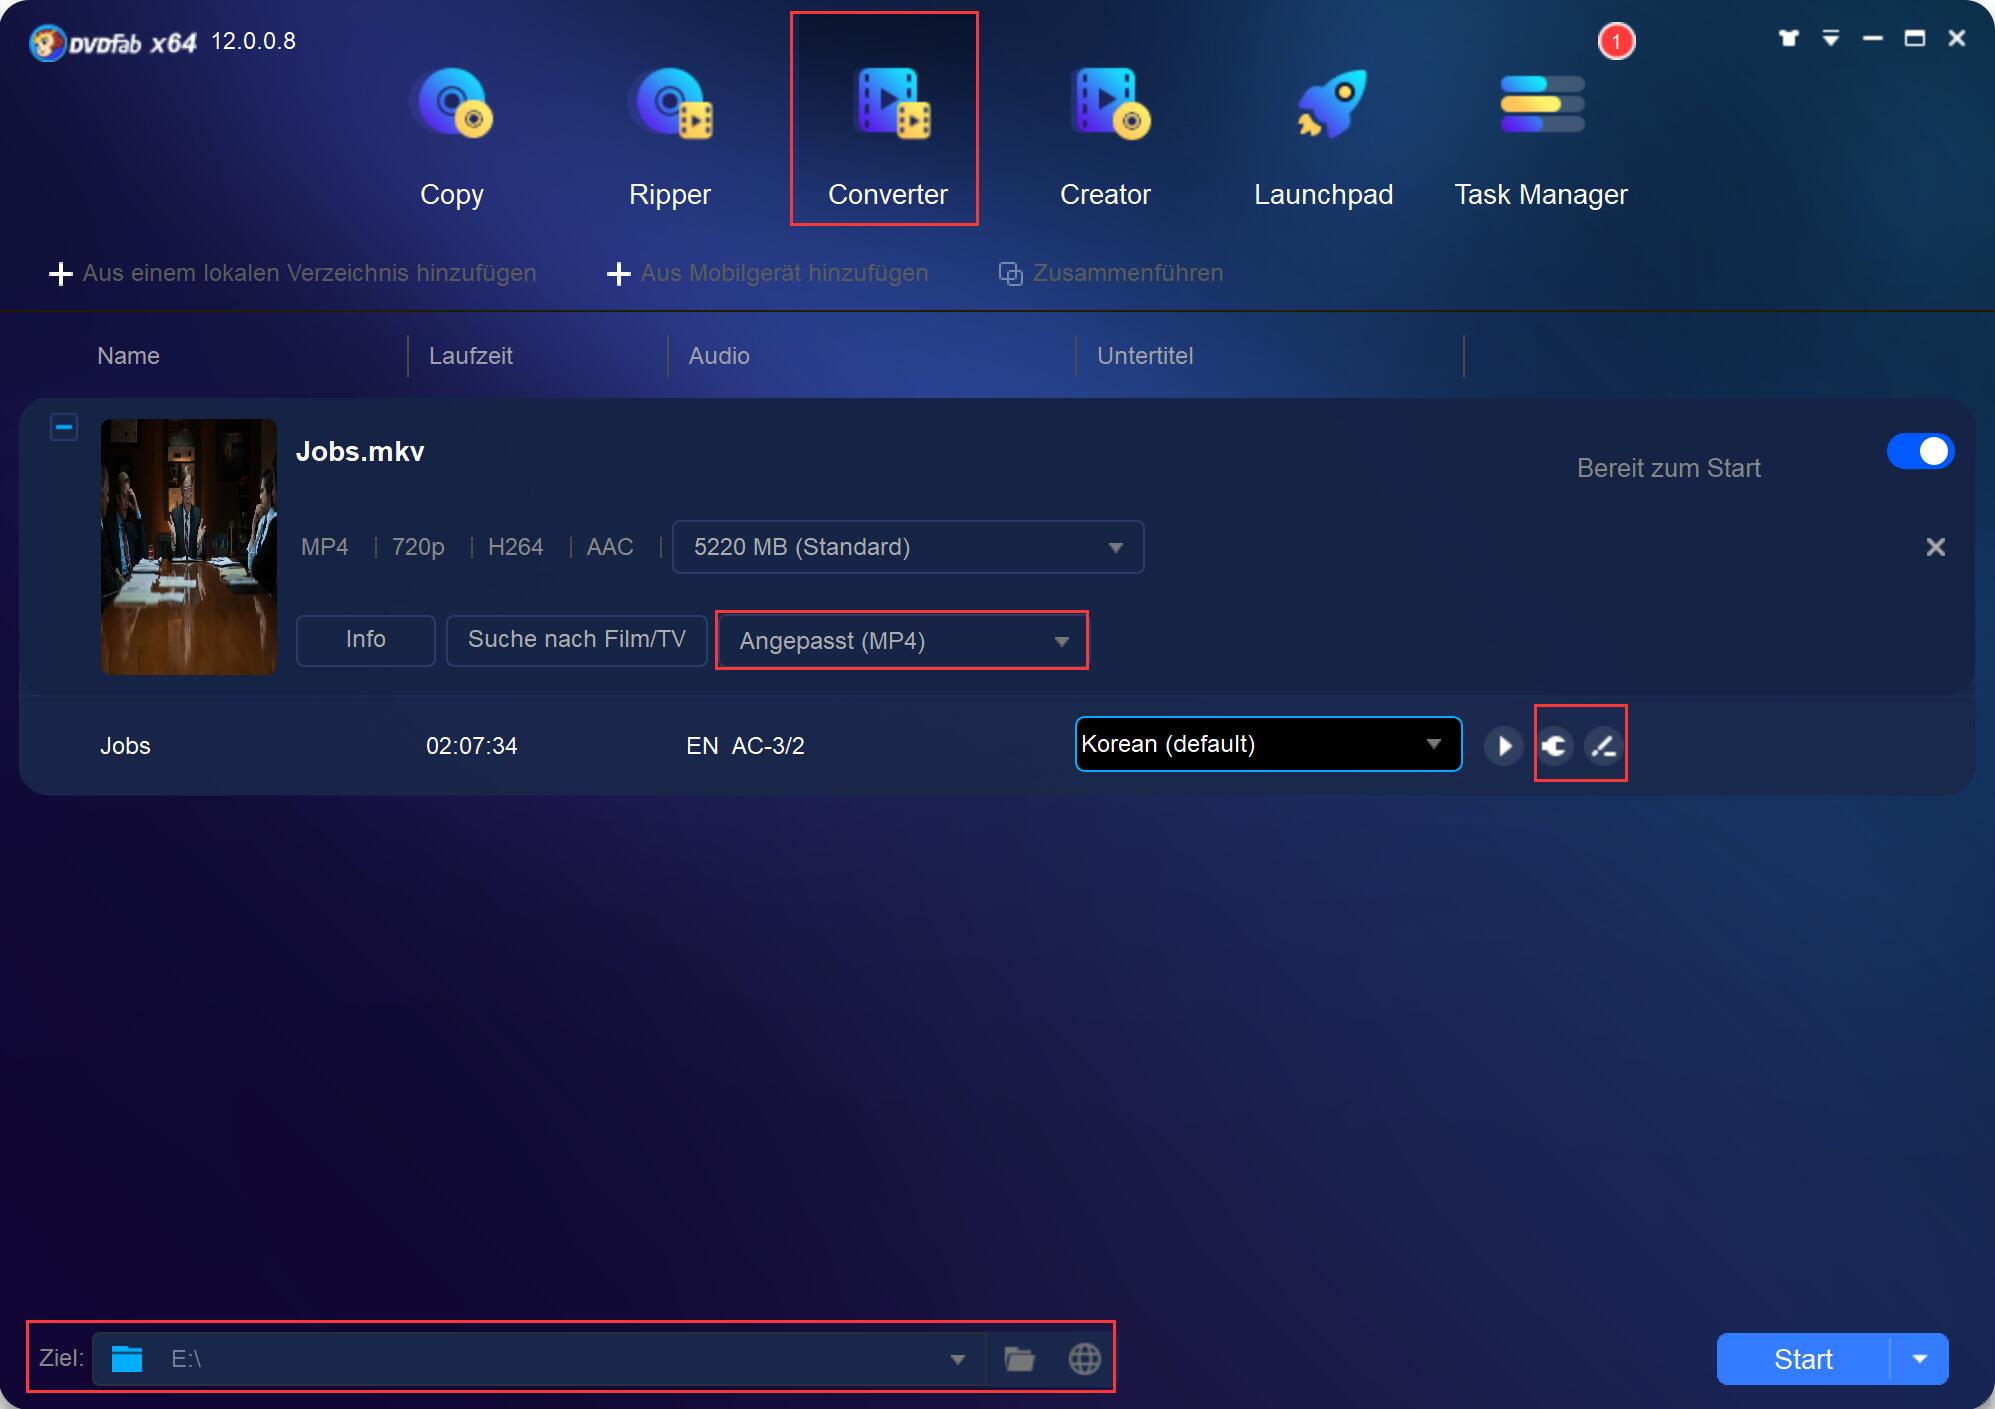Screen dimensions: 1995x1409
Task: Open the Creator module
Action: point(1105,137)
